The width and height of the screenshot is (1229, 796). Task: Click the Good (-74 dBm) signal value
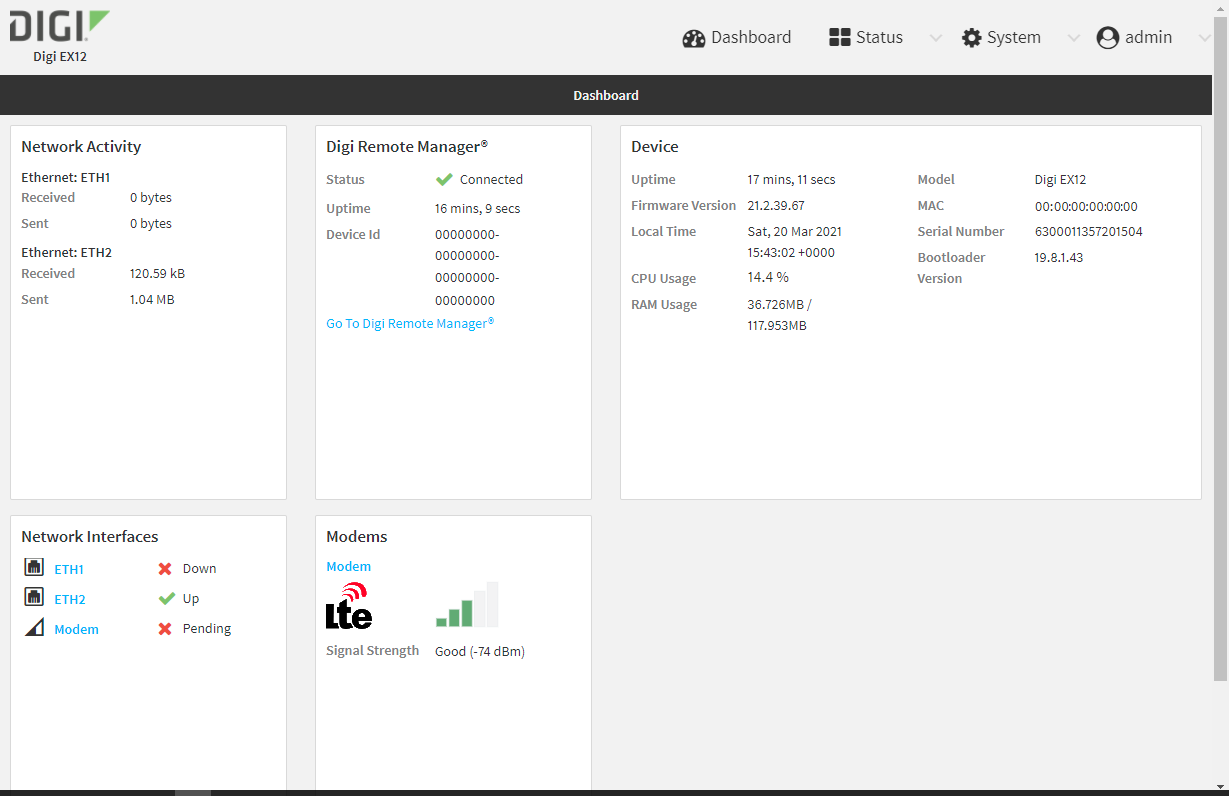480,651
